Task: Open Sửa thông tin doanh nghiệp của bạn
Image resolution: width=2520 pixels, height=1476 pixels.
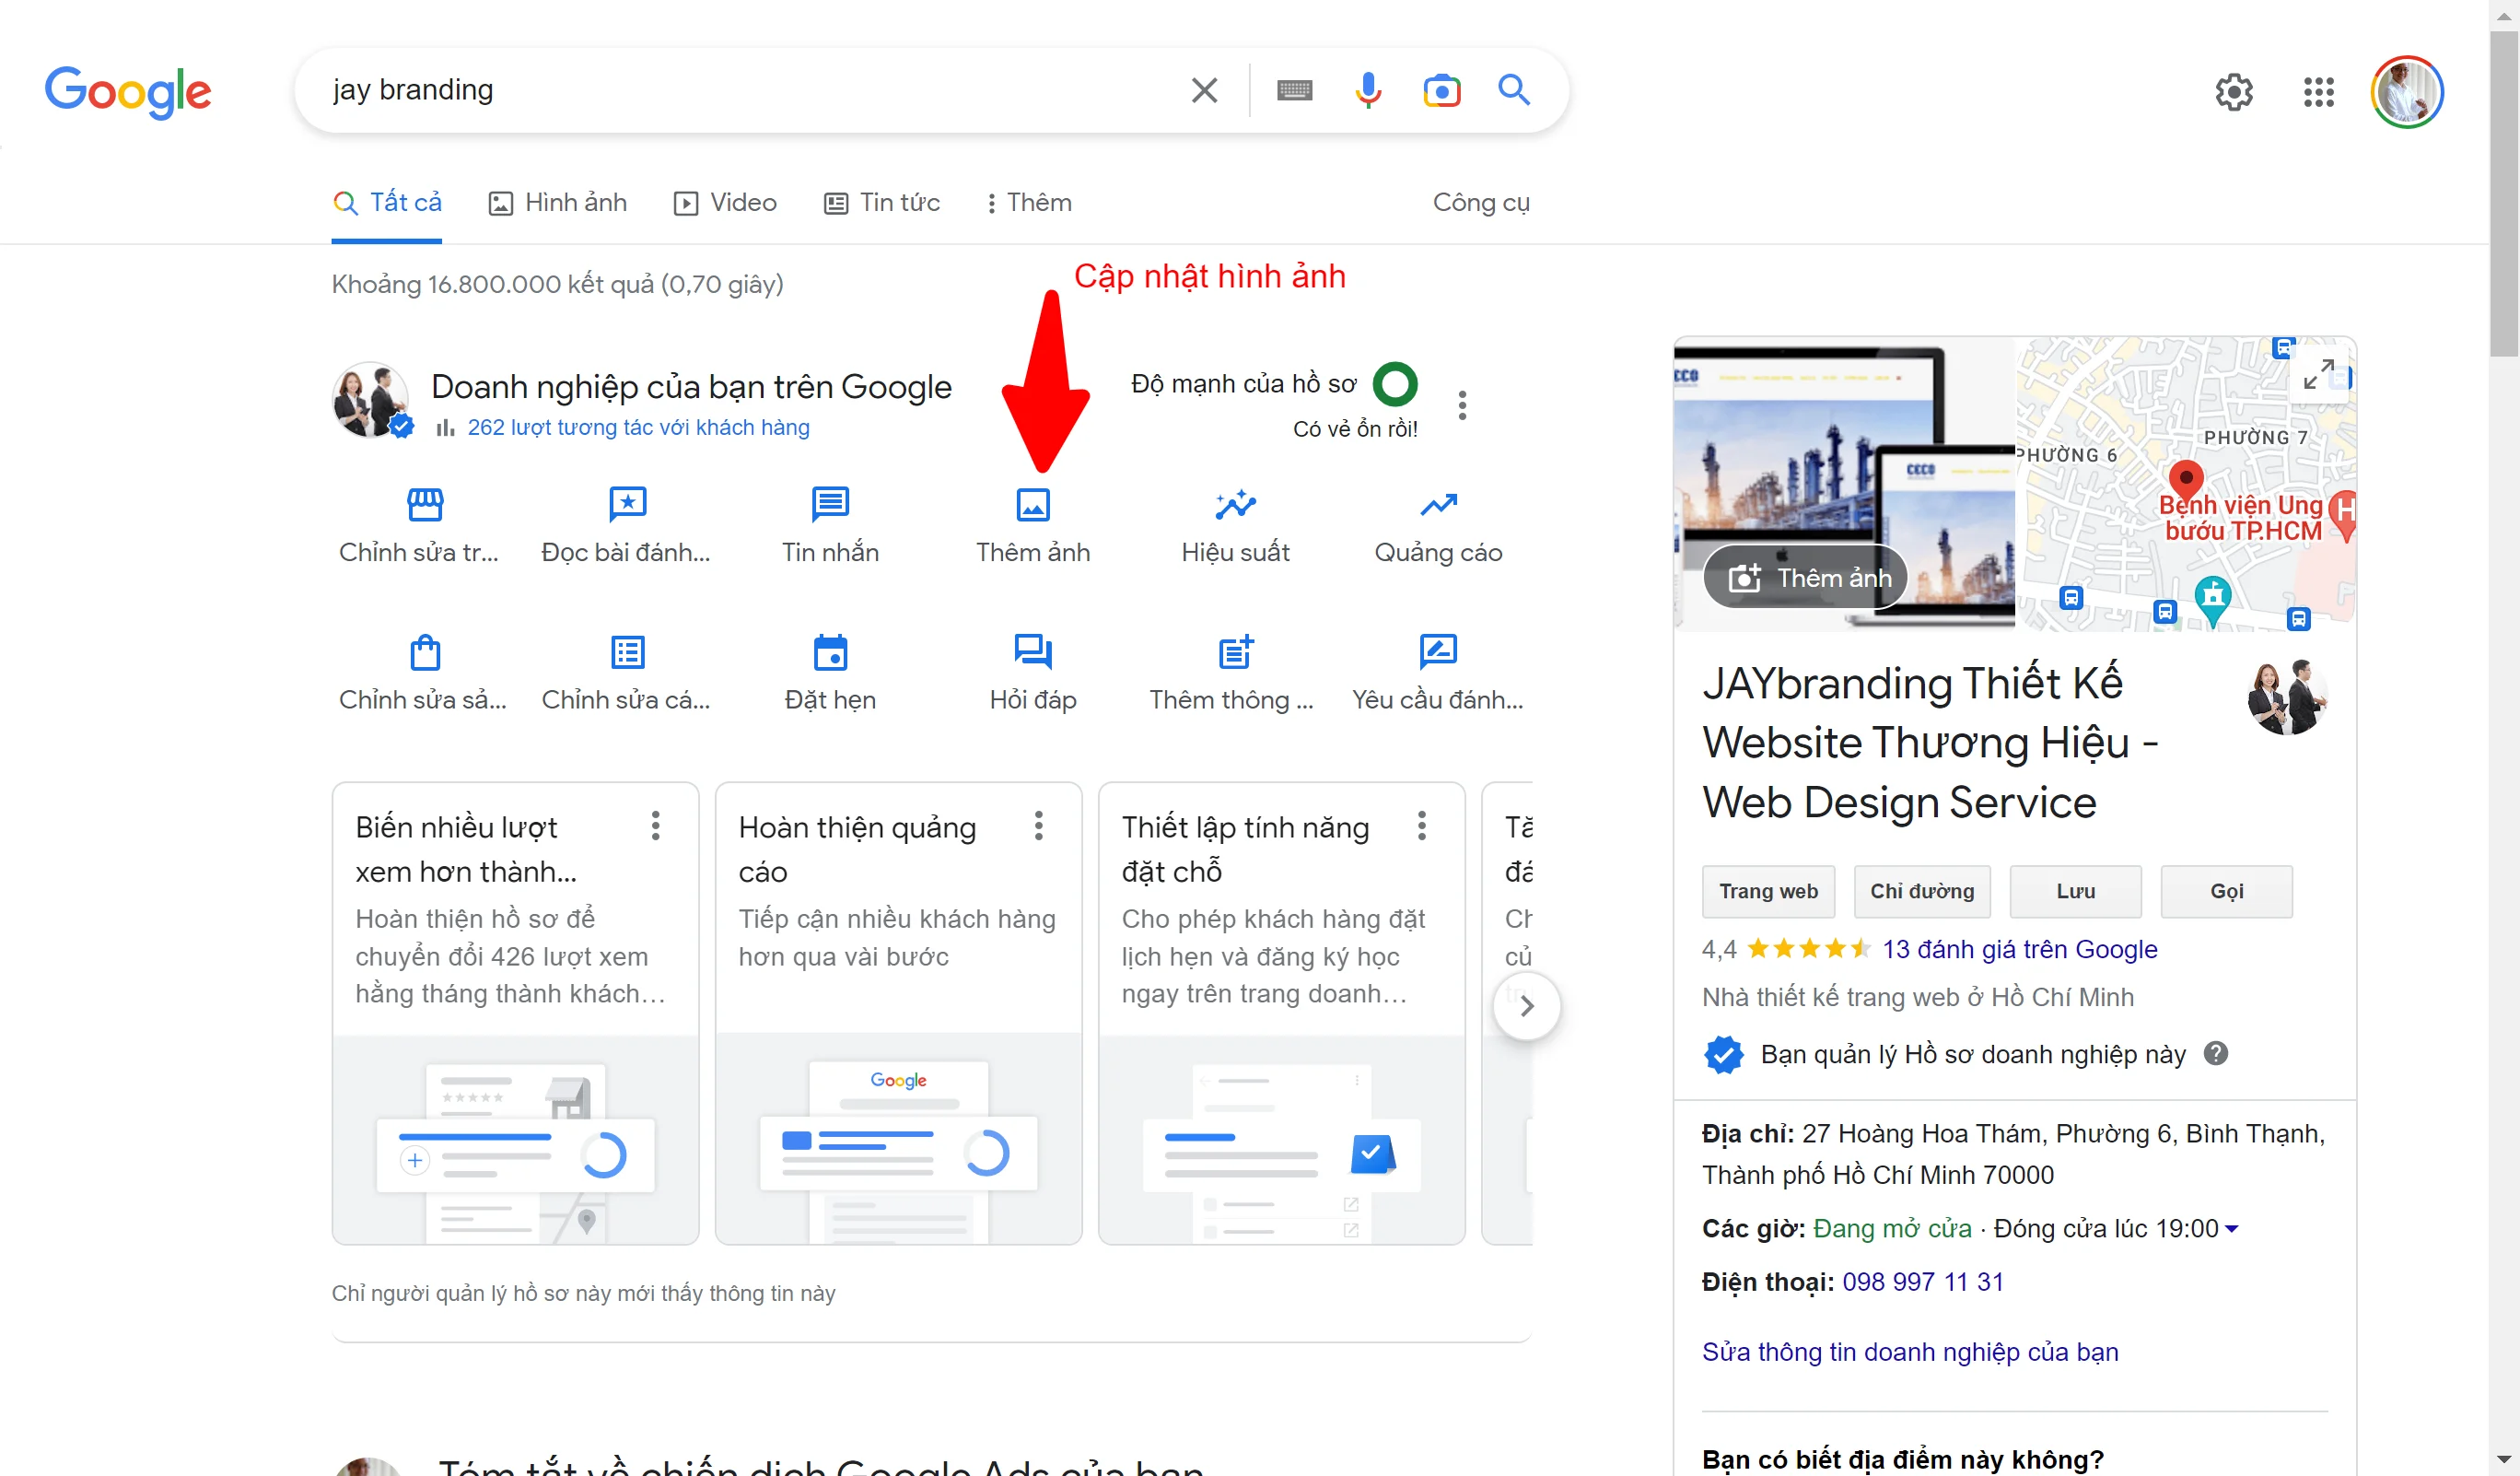Action: tap(1910, 1352)
